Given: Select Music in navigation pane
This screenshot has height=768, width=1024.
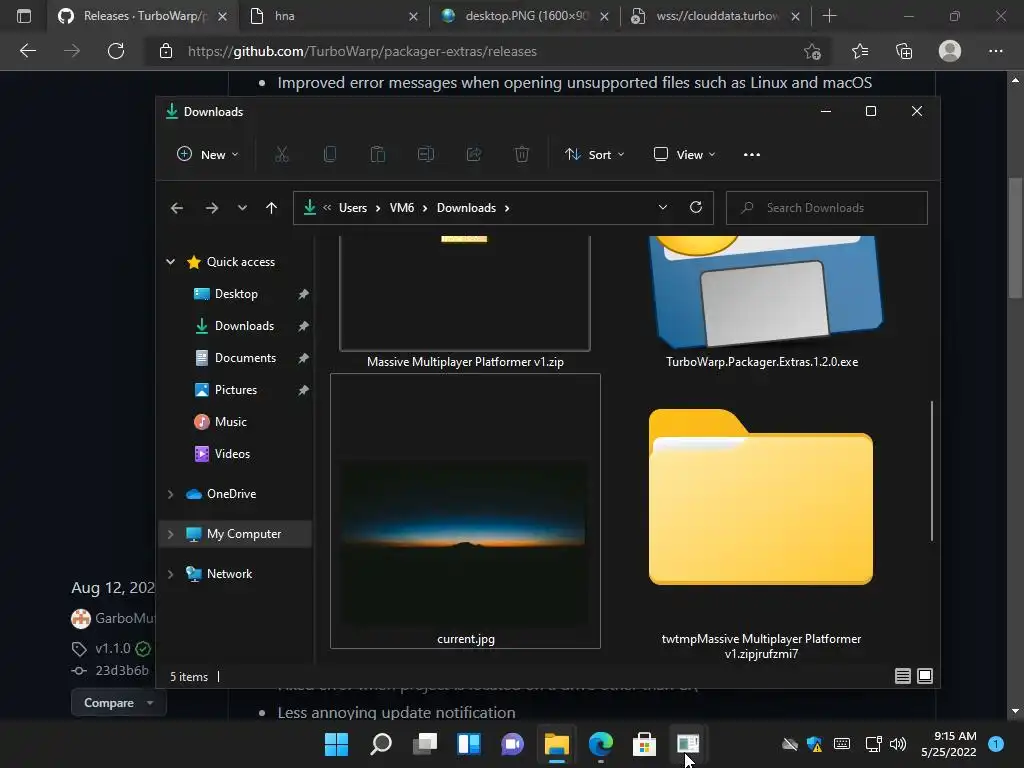Looking at the screenshot, I should click(x=231, y=422).
